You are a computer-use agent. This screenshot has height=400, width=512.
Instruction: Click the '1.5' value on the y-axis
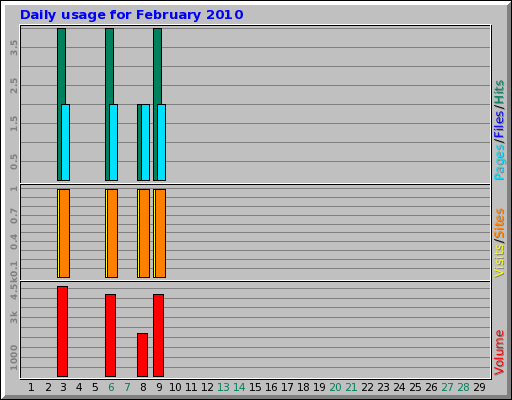(x=14, y=124)
